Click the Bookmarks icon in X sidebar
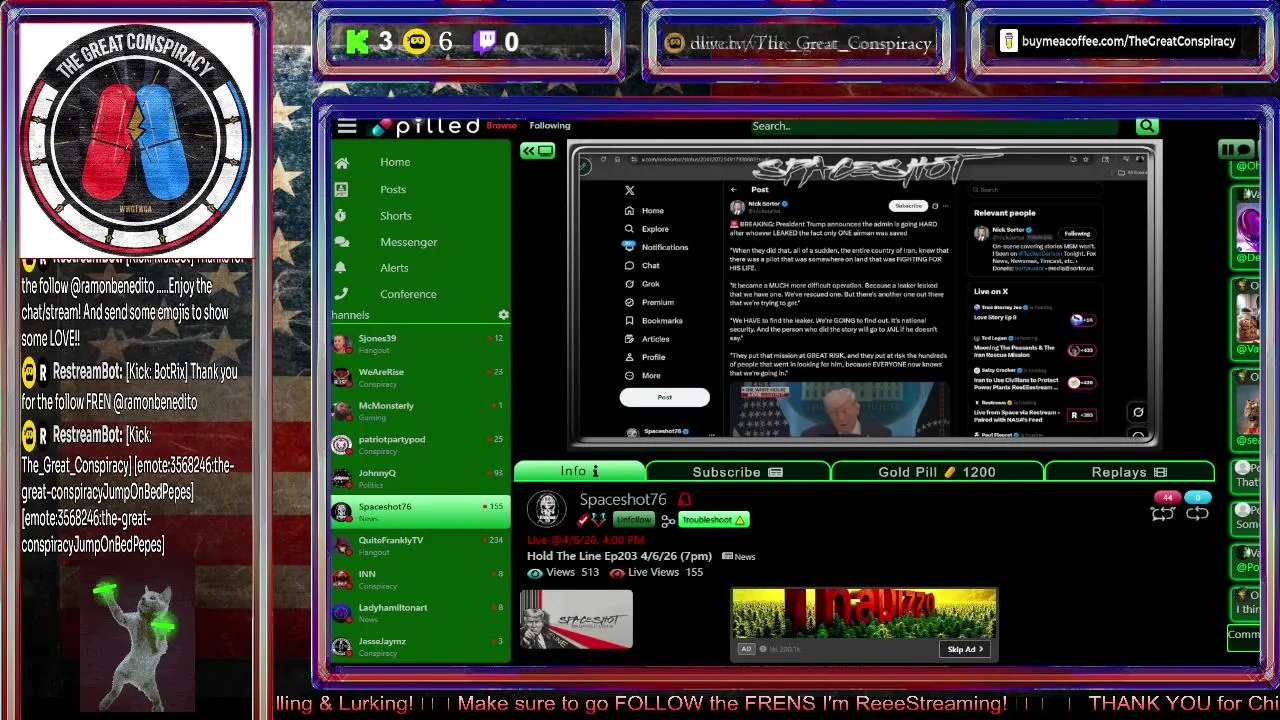The width and height of the screenshot is (1280, 720). pos(629,321)
